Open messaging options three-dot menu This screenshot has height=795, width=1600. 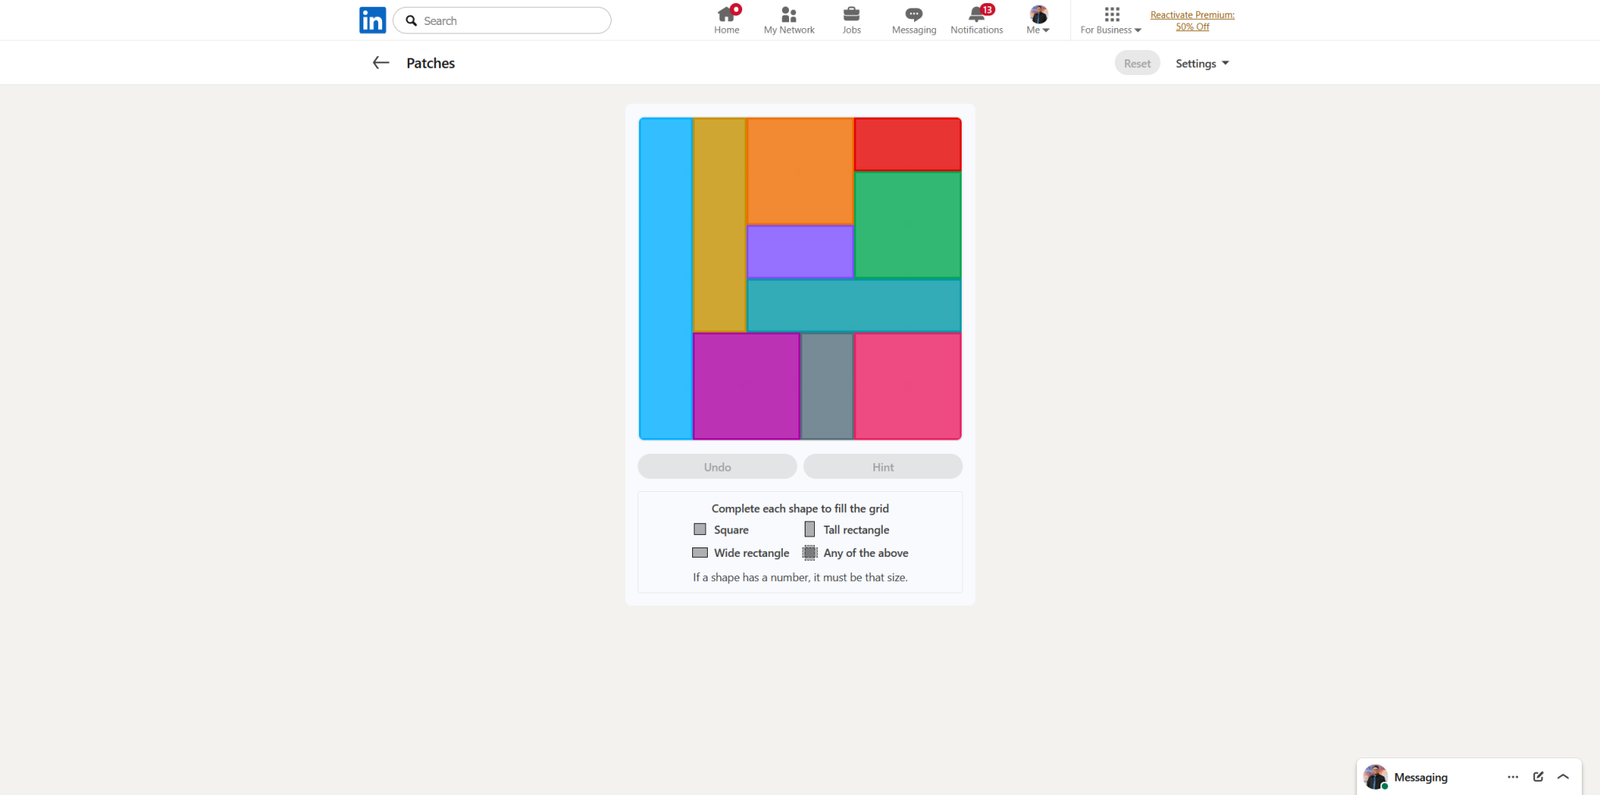pyautogui.click(x=1512, y=777)
